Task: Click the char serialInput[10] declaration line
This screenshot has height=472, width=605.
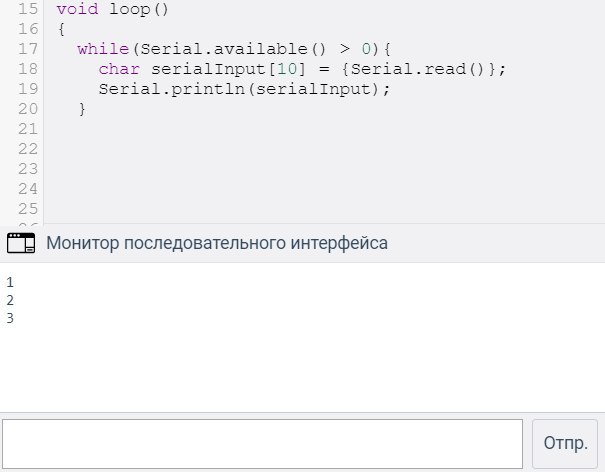Action: pos(302,69)
